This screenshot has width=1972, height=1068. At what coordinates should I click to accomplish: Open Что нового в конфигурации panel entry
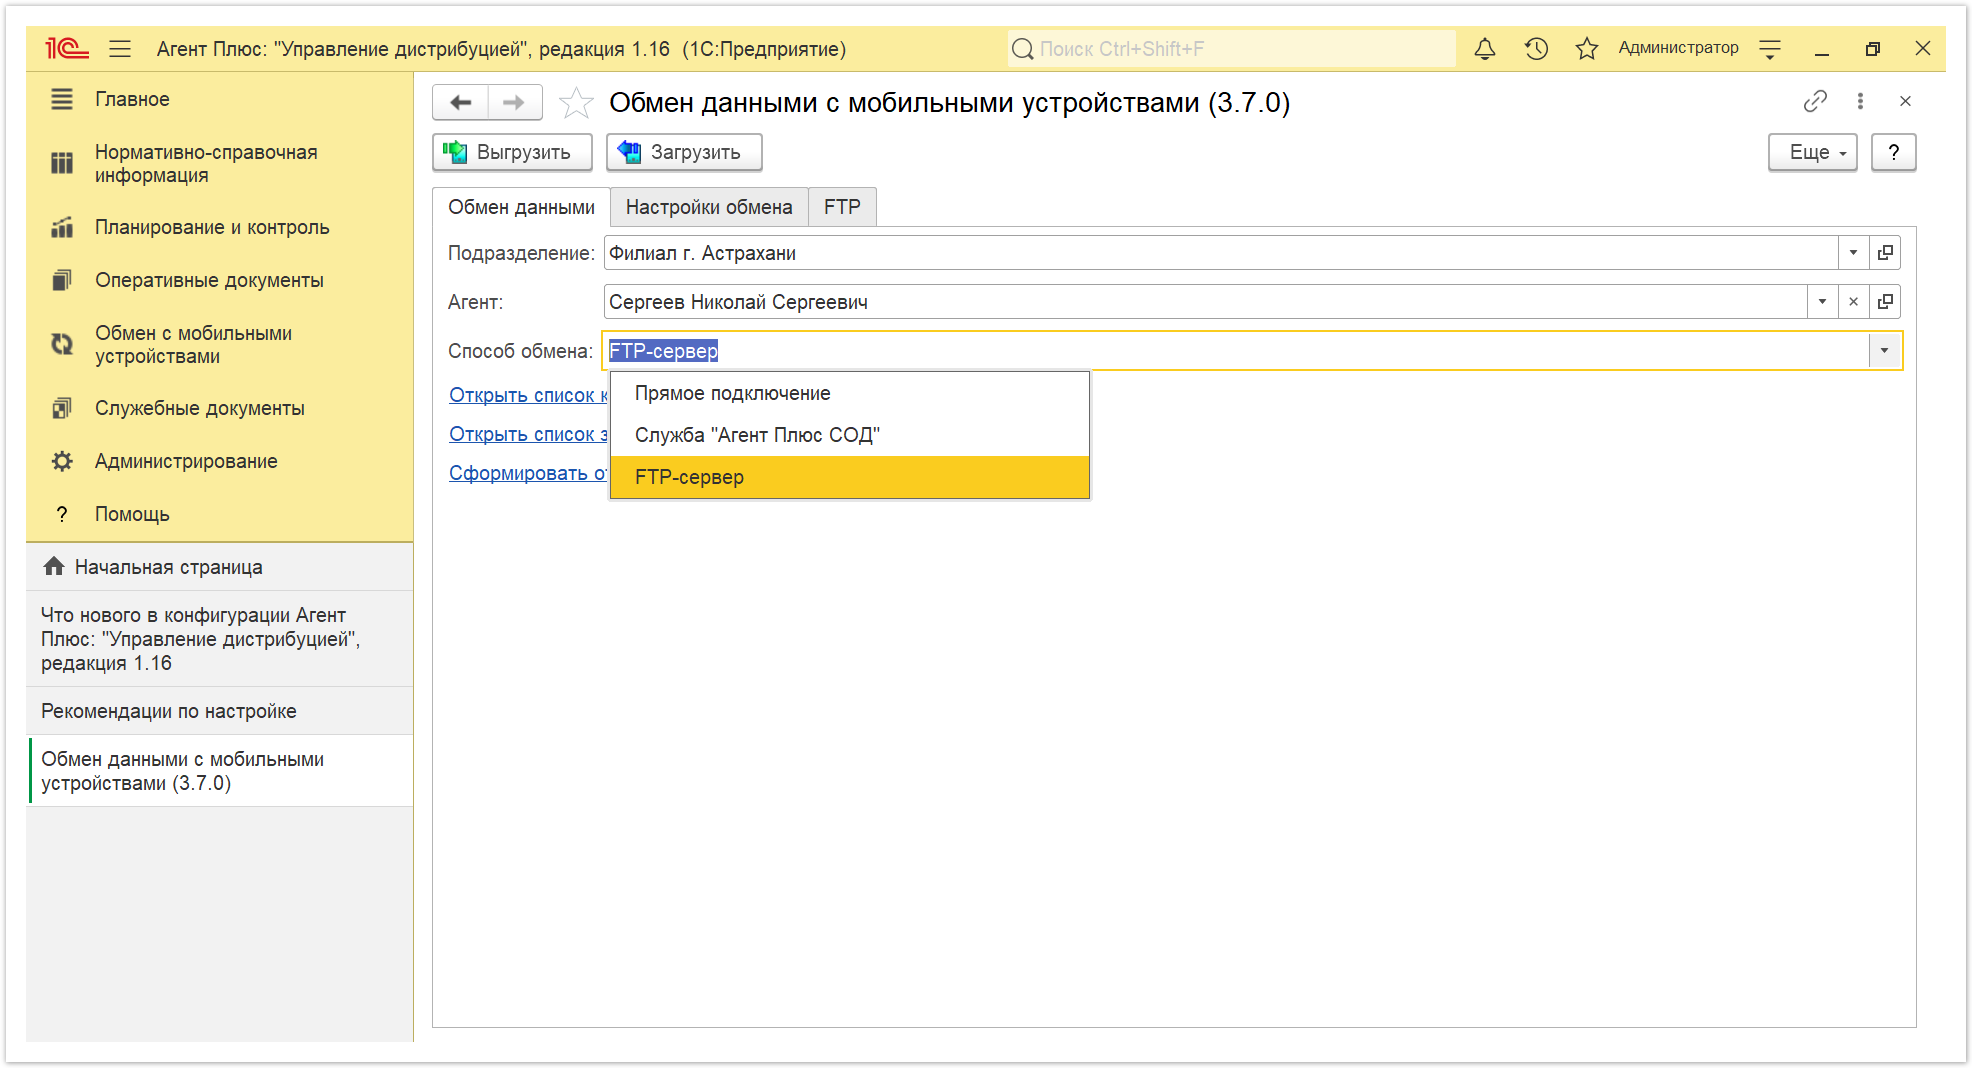(220, 639)
